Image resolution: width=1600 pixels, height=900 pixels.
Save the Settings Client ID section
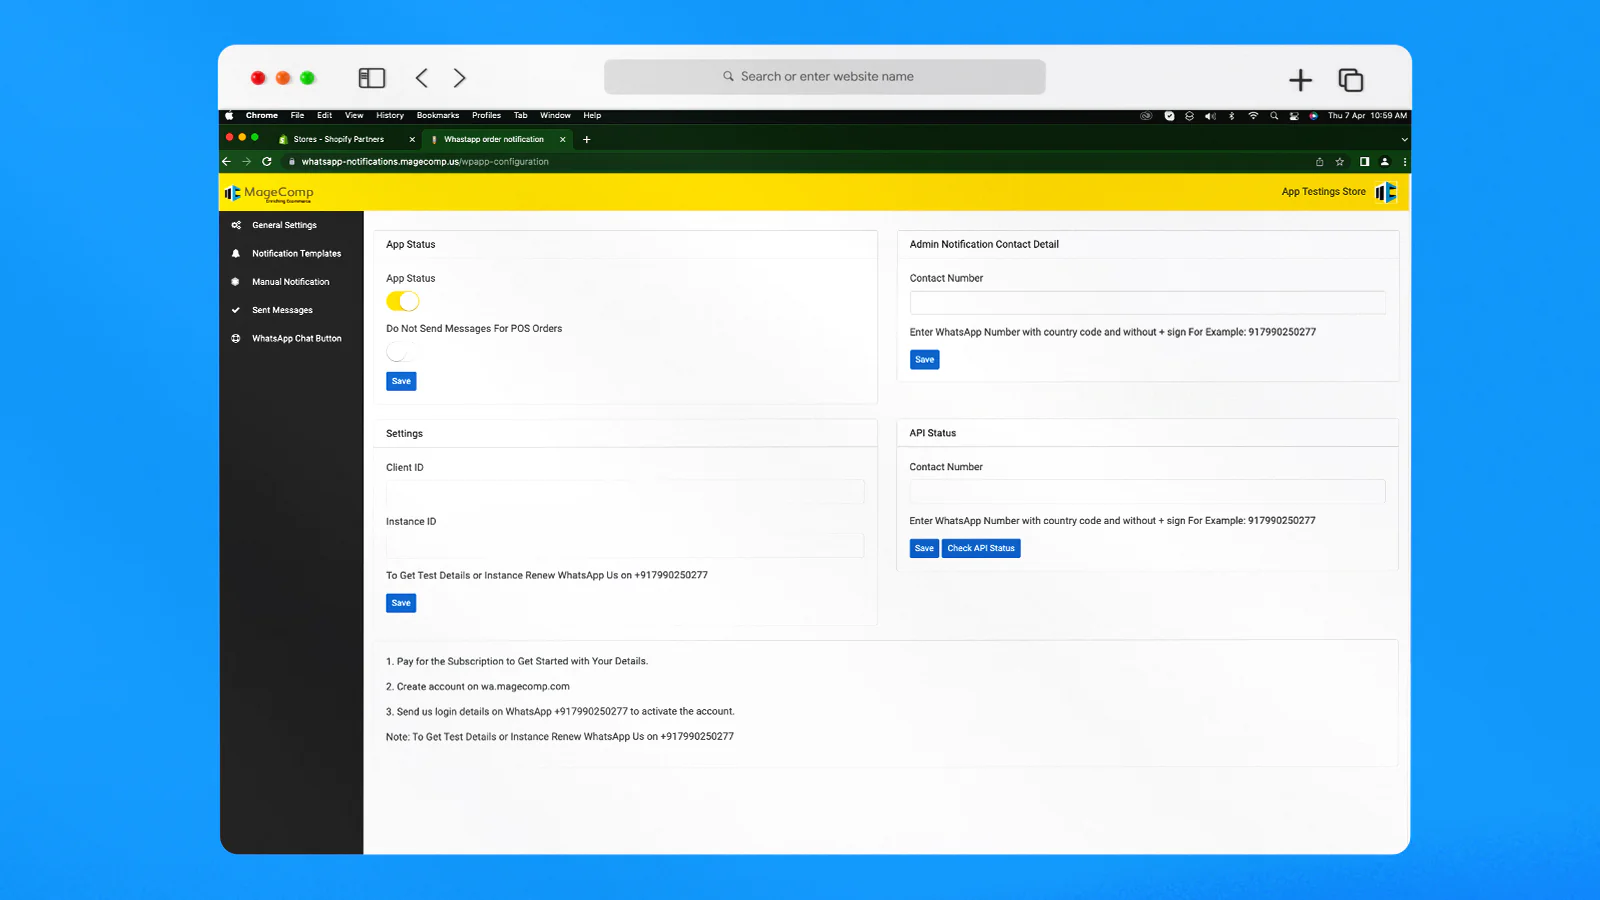[x=401, y=603]
